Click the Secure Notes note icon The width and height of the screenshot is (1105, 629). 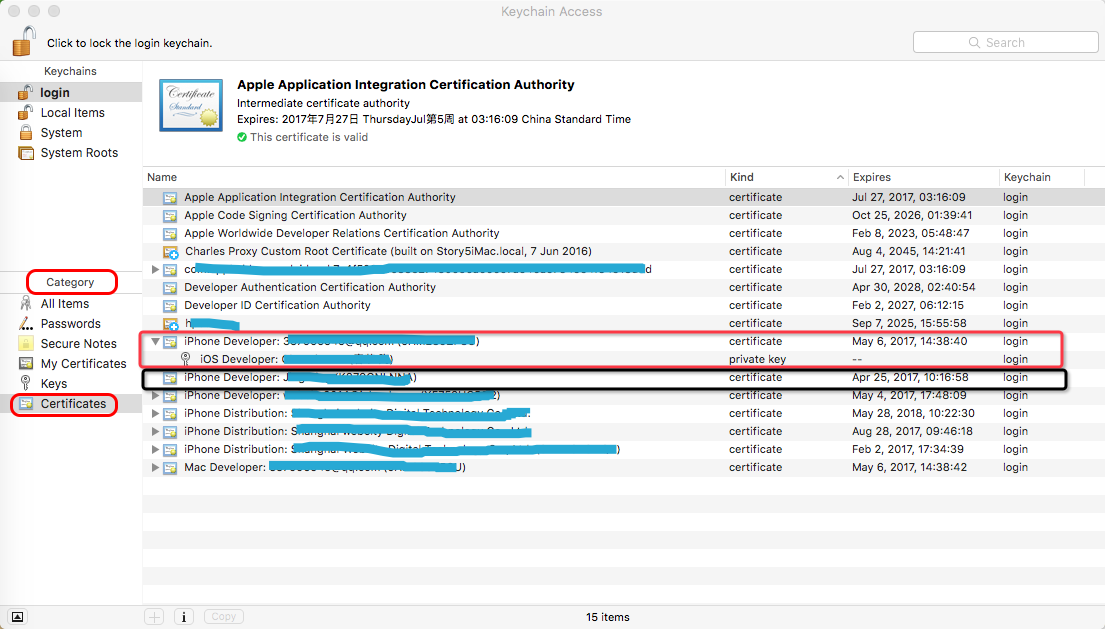tap(26, 344)
